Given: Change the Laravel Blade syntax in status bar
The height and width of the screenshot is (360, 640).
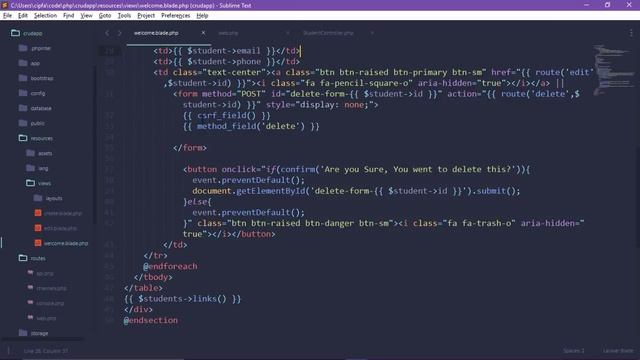Looking at the screenshot, I should coord(618,351).
